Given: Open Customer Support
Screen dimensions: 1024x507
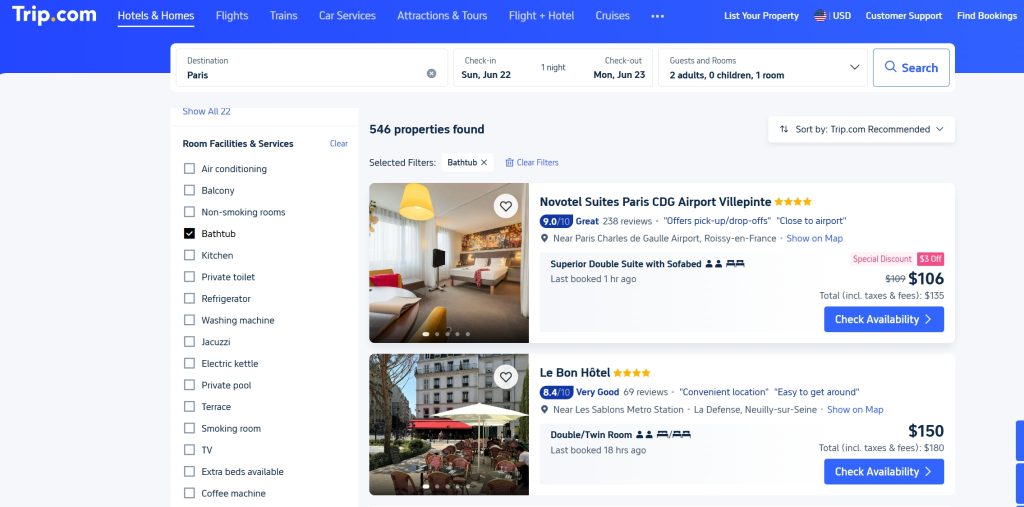Looking at the screenshot, I should [x=904, y=16].
